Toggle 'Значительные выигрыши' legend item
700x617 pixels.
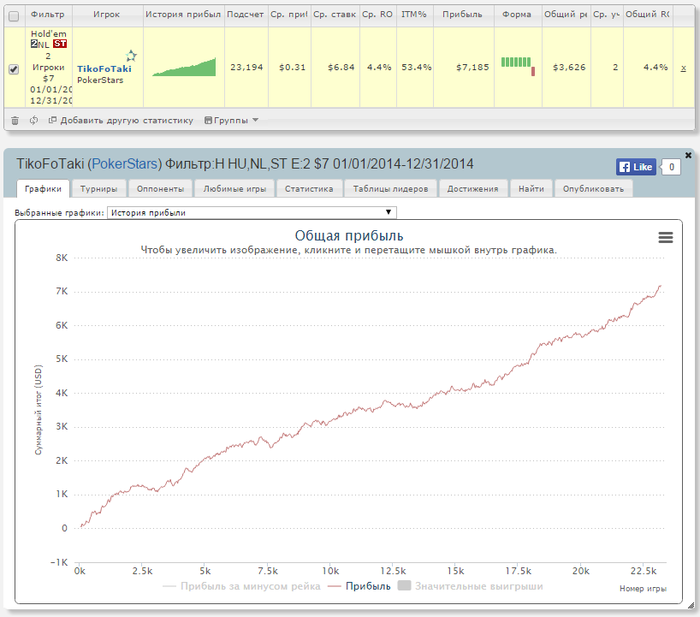[x=471, y=586]
